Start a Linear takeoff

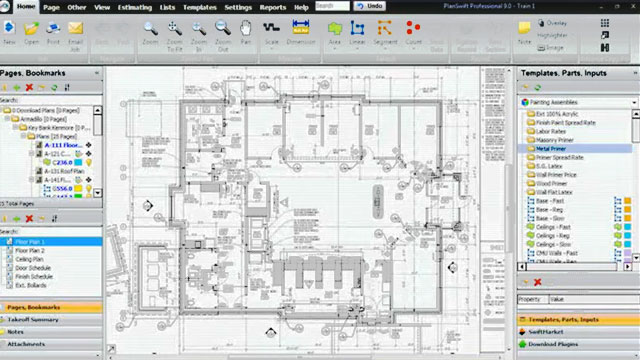pos(357,32)
